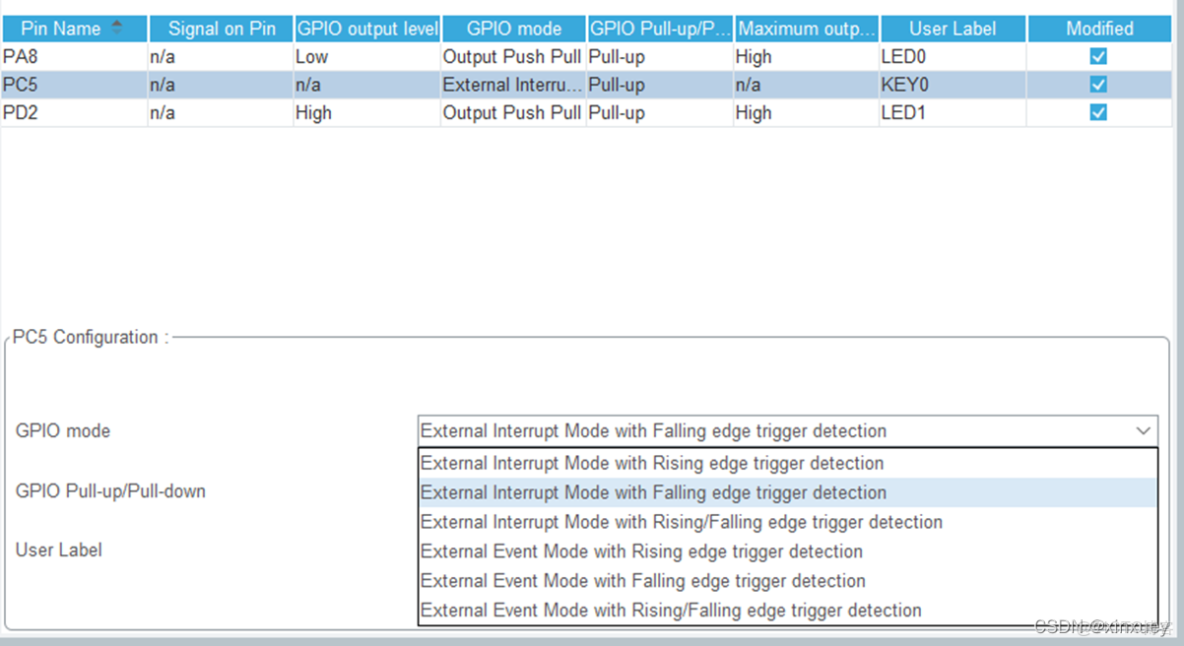Select the PA8 pin row
Image resolution: width=1184 pixels, height=646 pixels.
[587, 57]
